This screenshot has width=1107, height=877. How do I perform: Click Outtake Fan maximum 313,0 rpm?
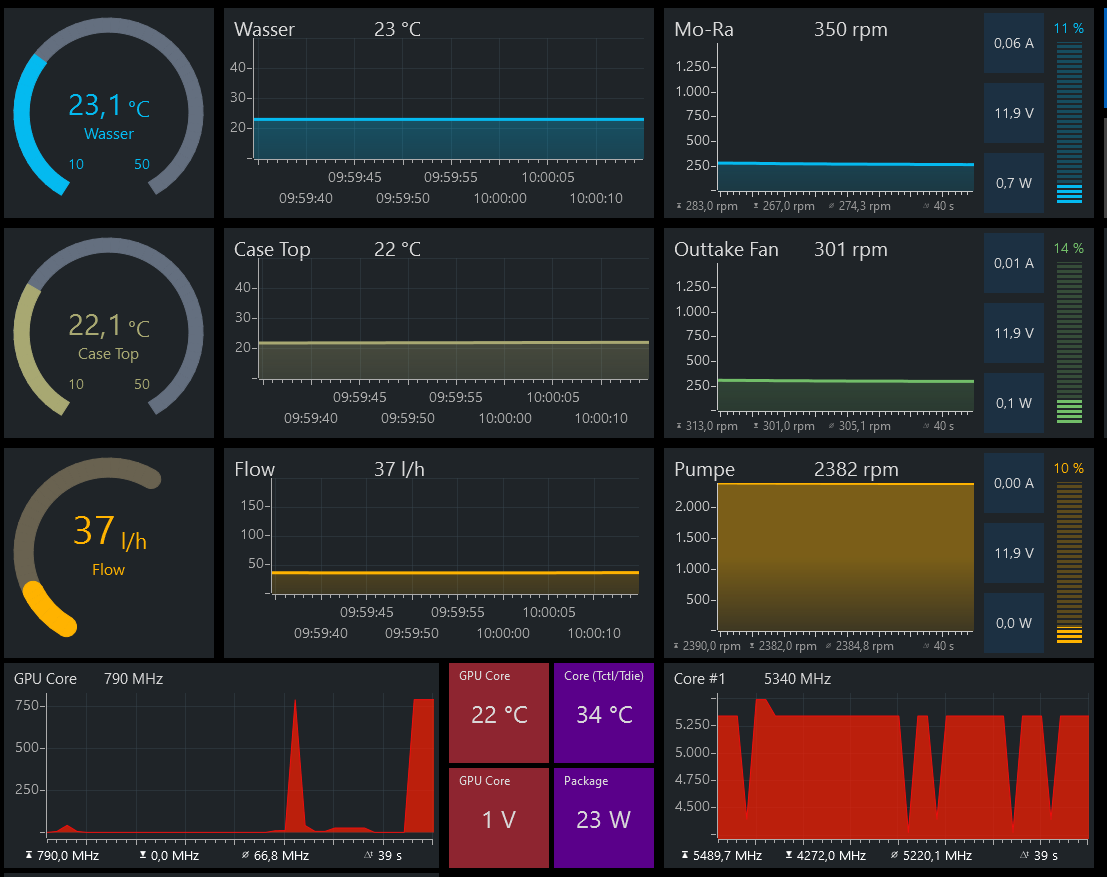[707, 426]
